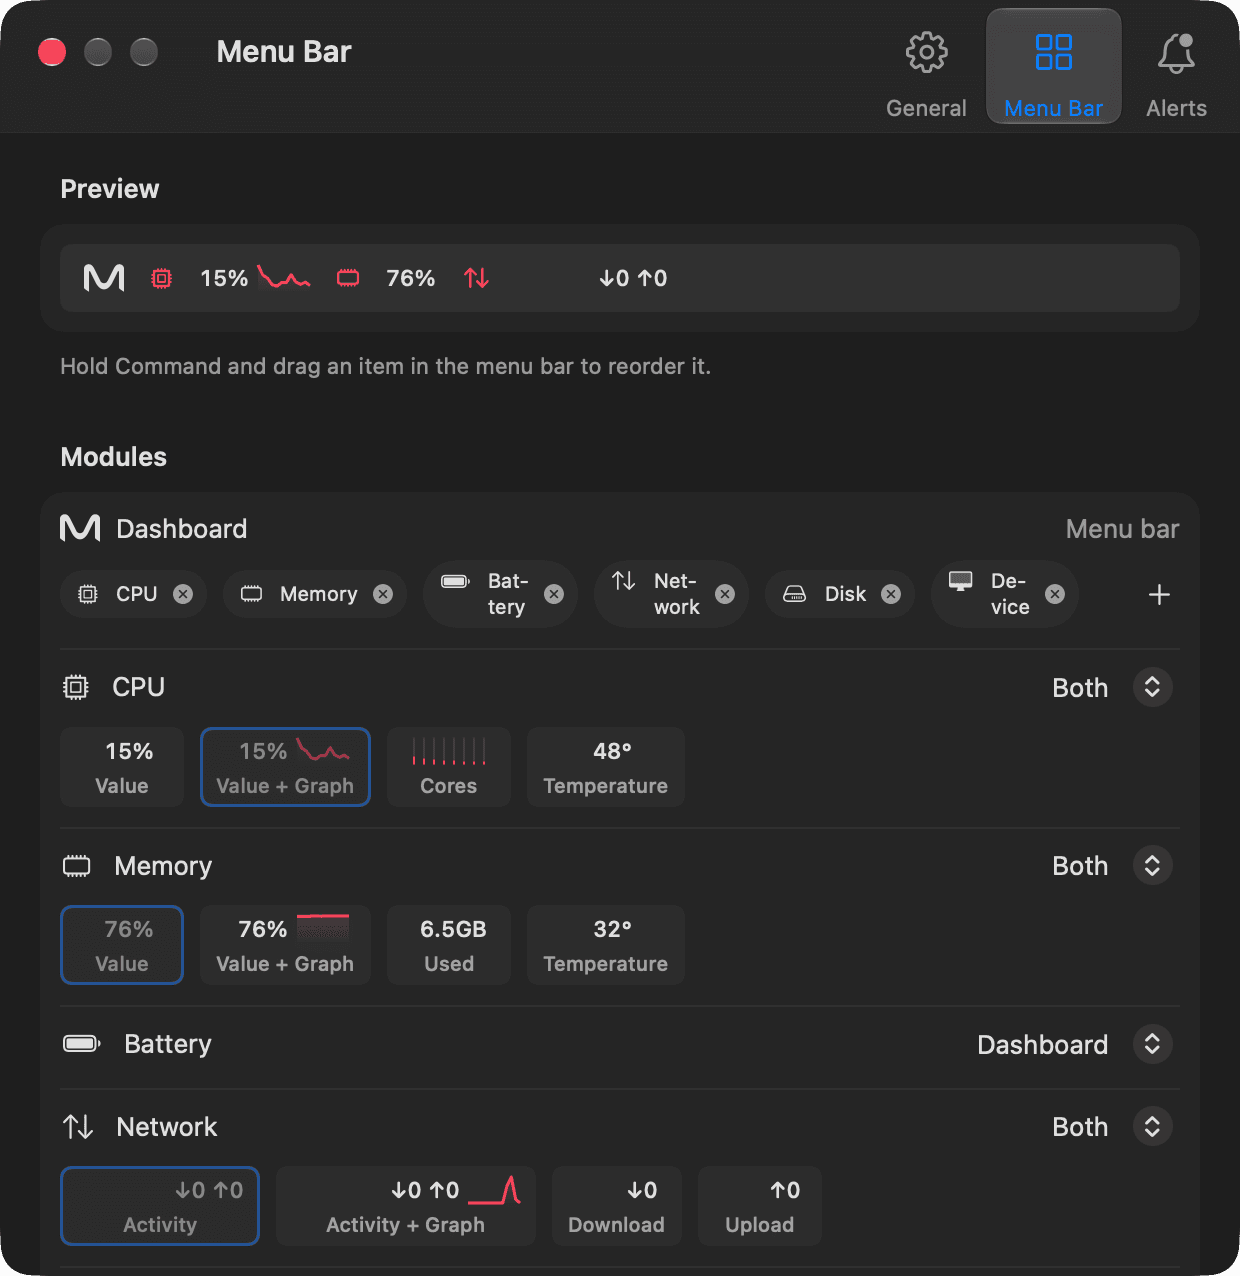Click the red memory icon in preview

[x=348, y=278]
